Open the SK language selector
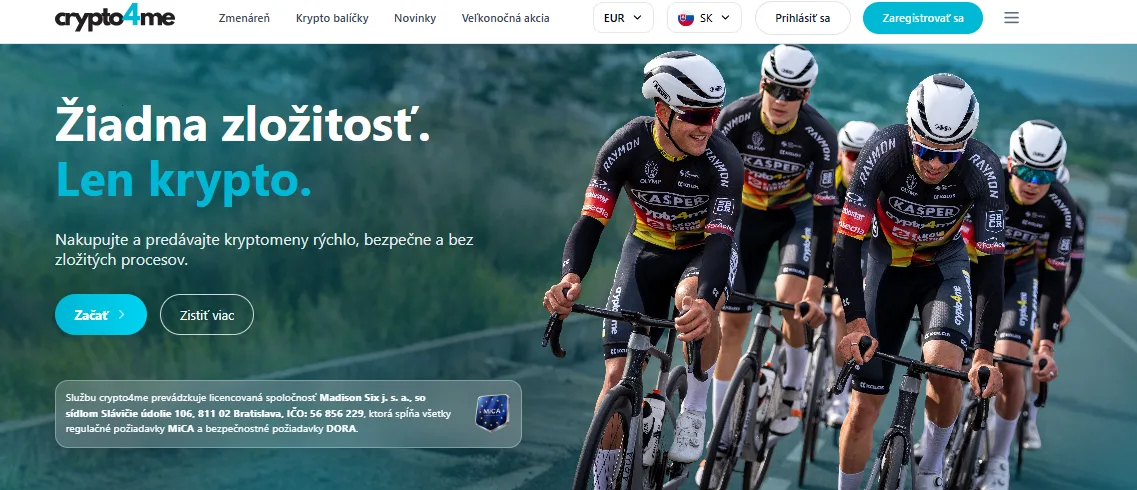This screenshot has height=490, width=1137. click(x=704, y=18)
